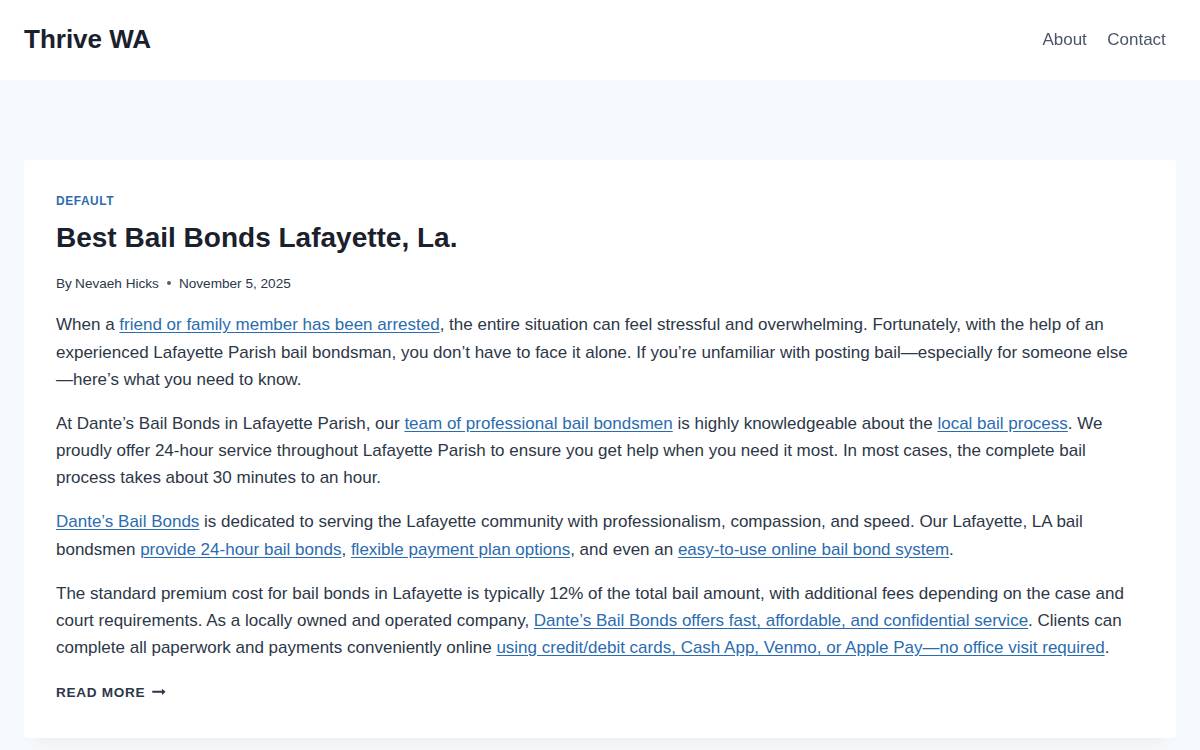Click 'Dante's Bail Bonds offers fast, affordable' link
1200x750 pixels.
click(x=781, y=621)
